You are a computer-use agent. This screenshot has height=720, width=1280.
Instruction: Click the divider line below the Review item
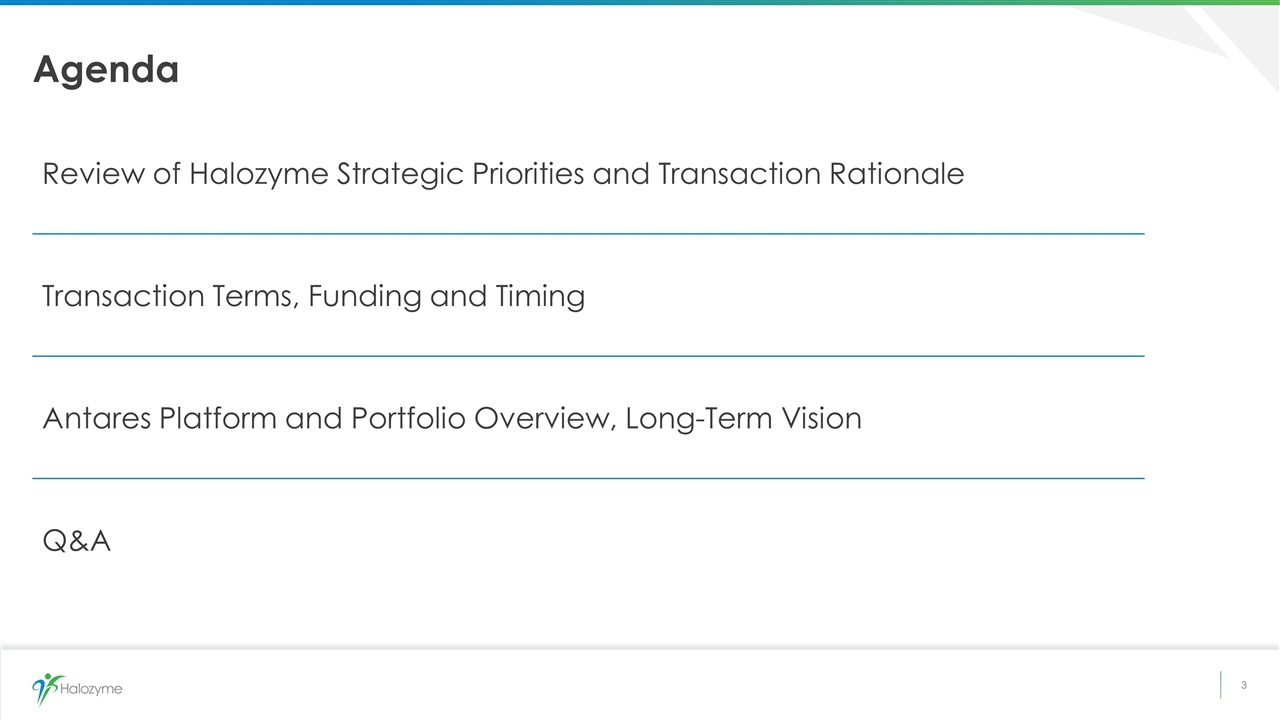click(588, 234)
